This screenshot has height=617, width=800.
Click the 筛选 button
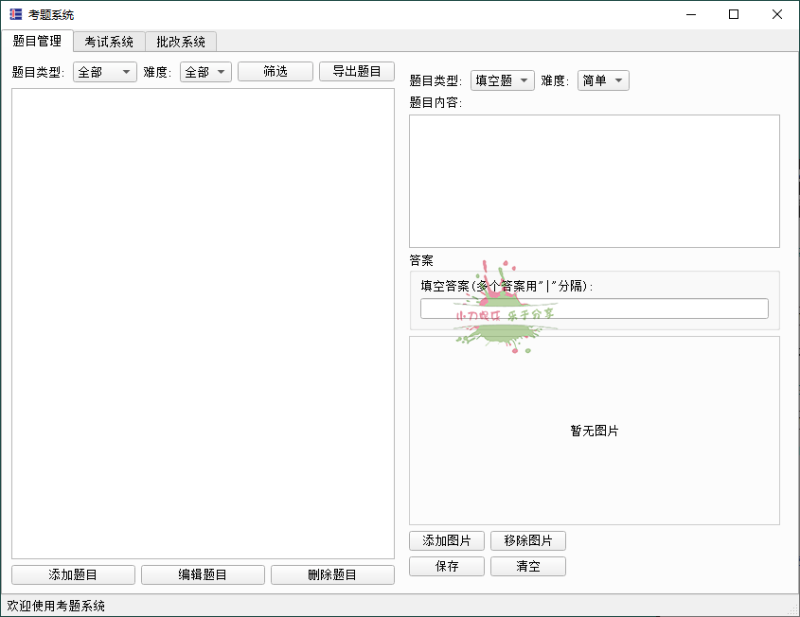275,72
